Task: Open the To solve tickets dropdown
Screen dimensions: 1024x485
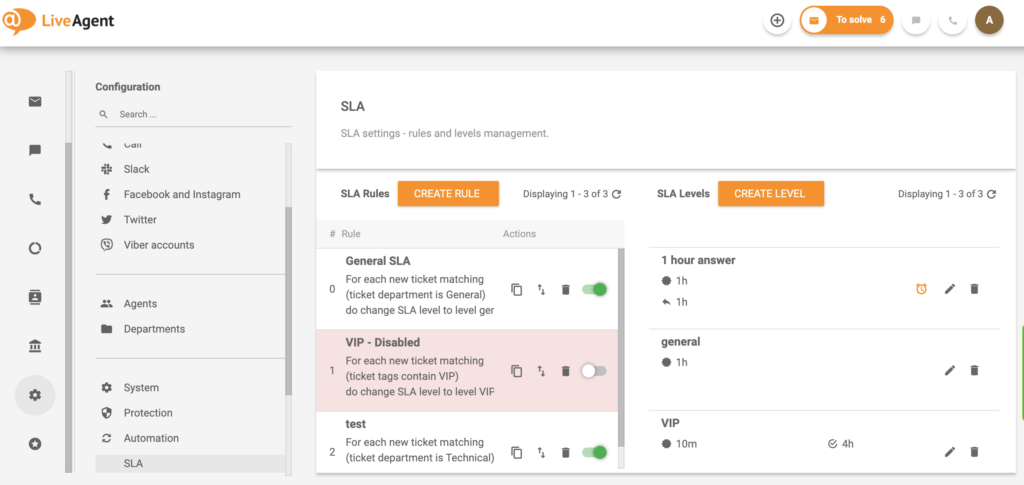Action: pyautogui.click(x=846, y=20)
